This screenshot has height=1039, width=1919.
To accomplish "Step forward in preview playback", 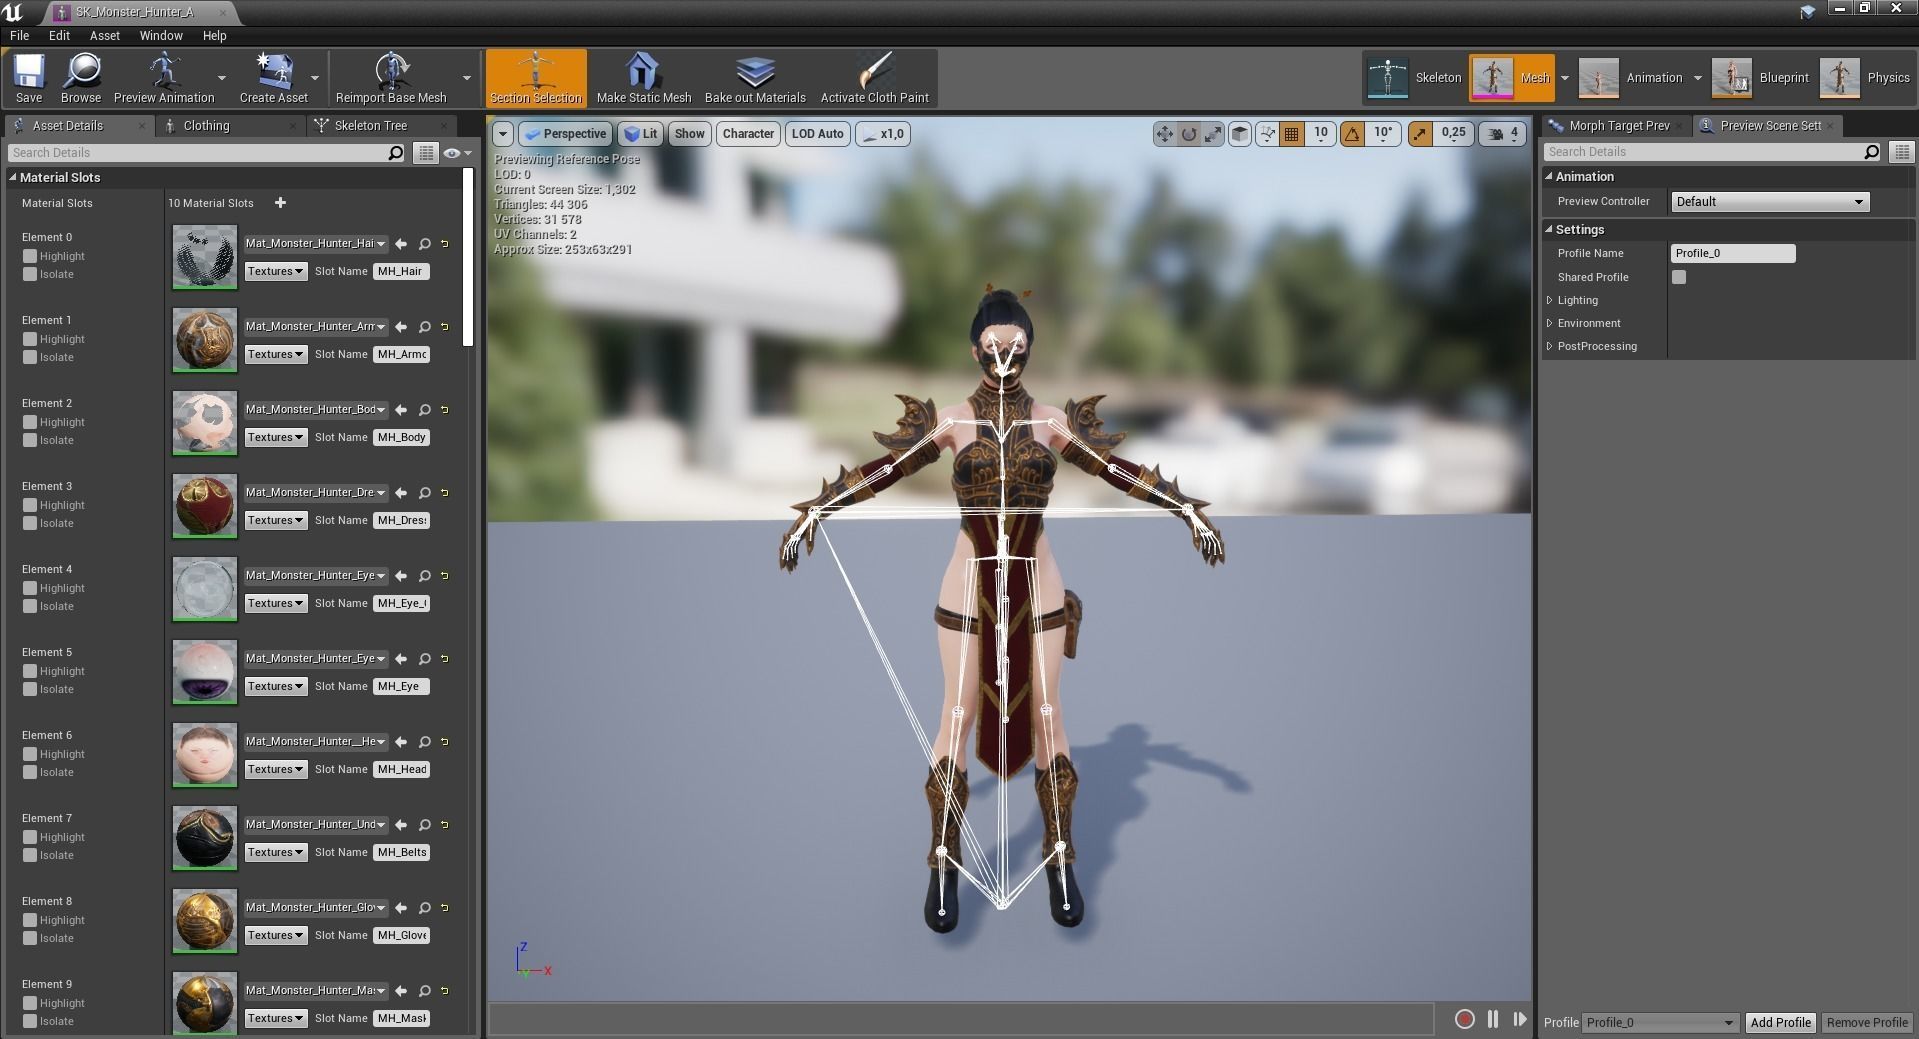I will (1520, 1019).
